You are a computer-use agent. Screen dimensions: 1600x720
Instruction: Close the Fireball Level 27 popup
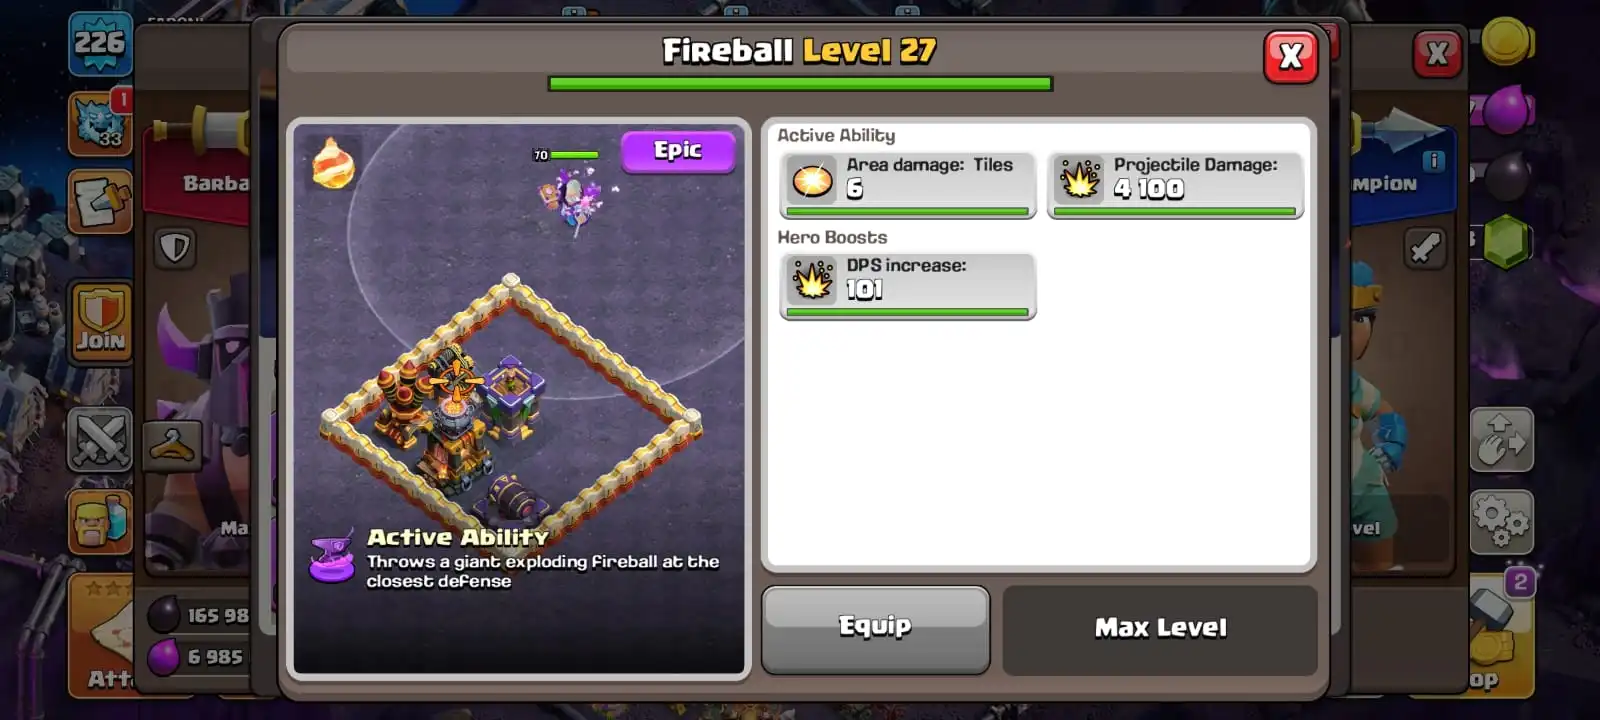pos(1290,56)
